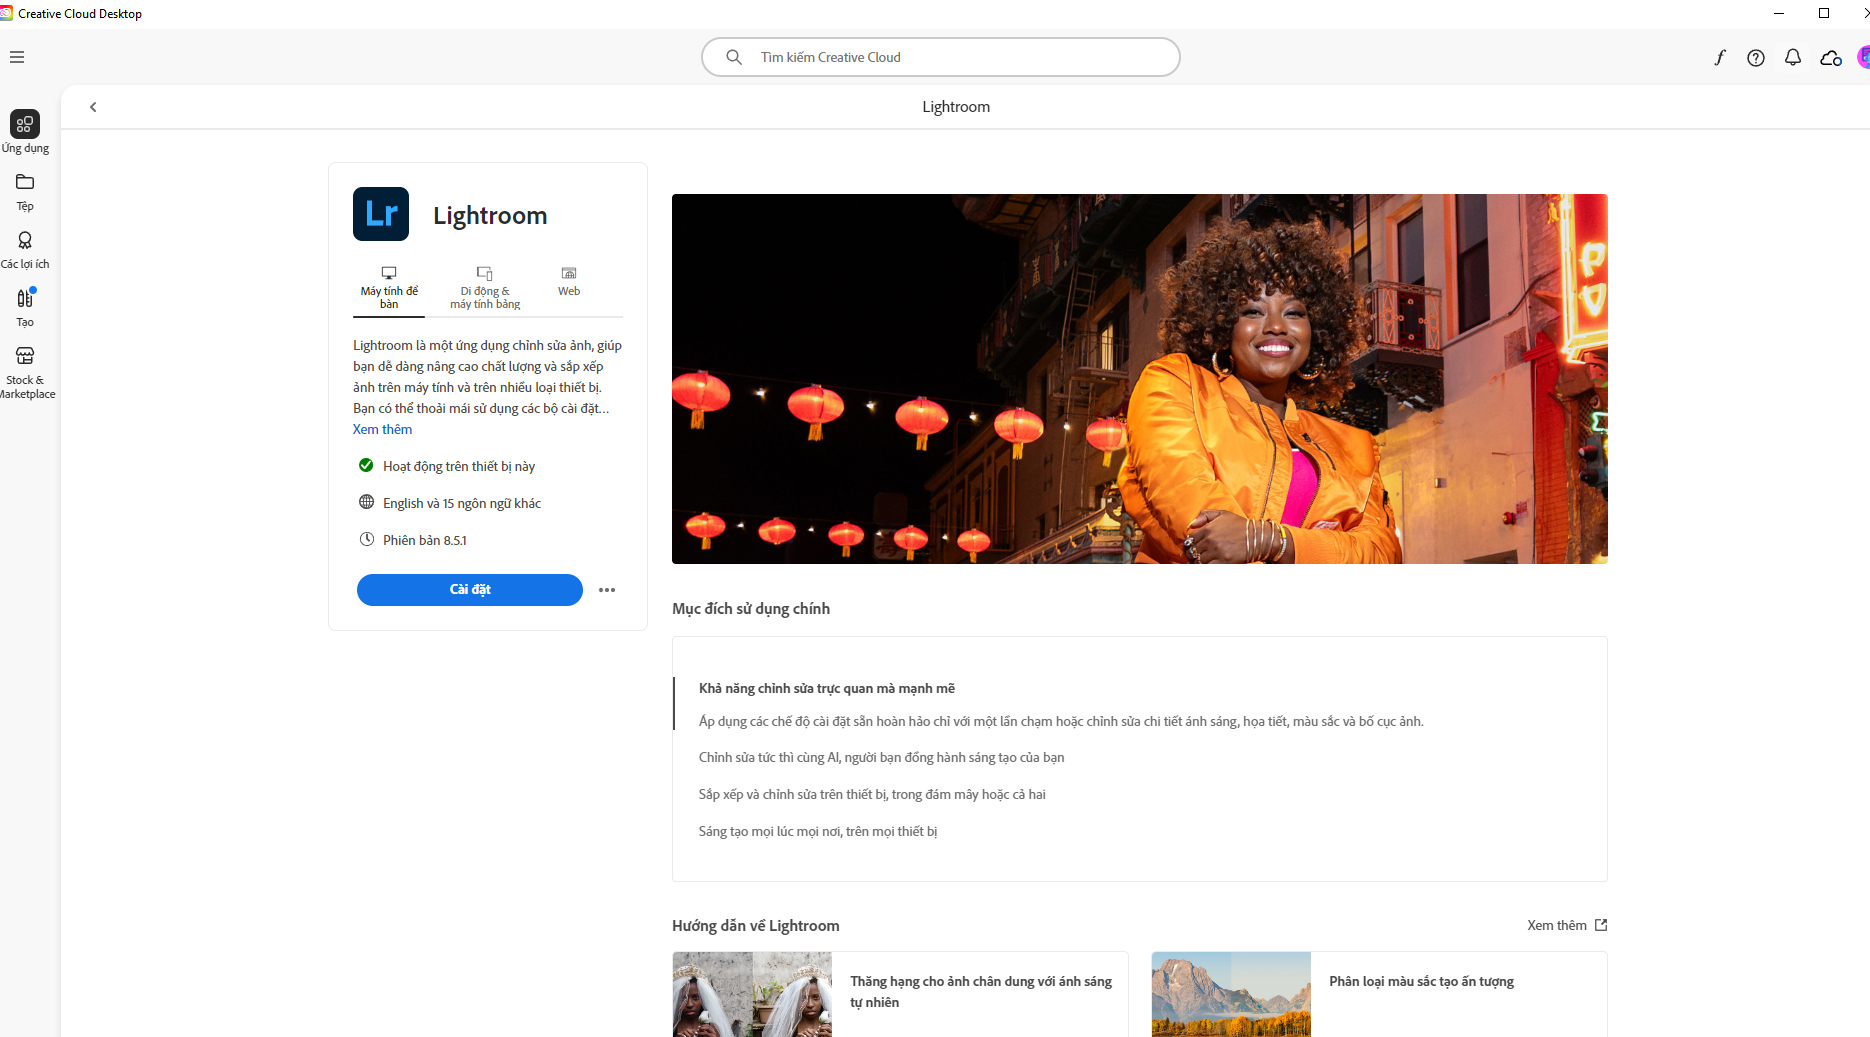Open the Ứng dụng apps section

pos(25,131)
